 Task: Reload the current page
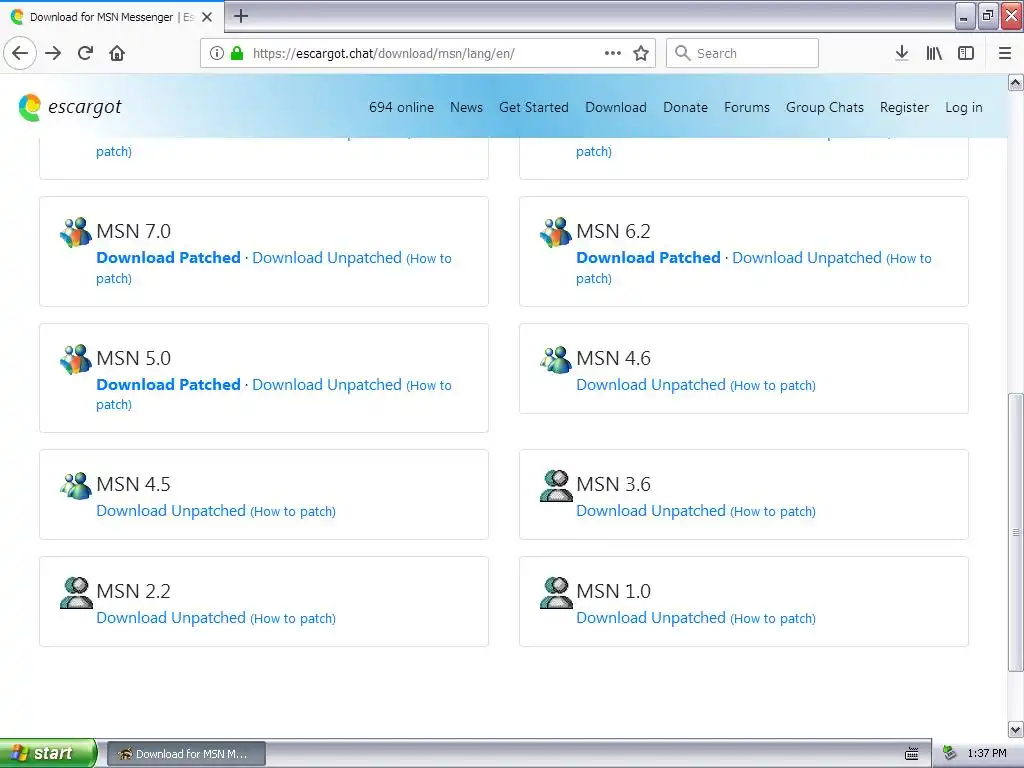[85, 53]
